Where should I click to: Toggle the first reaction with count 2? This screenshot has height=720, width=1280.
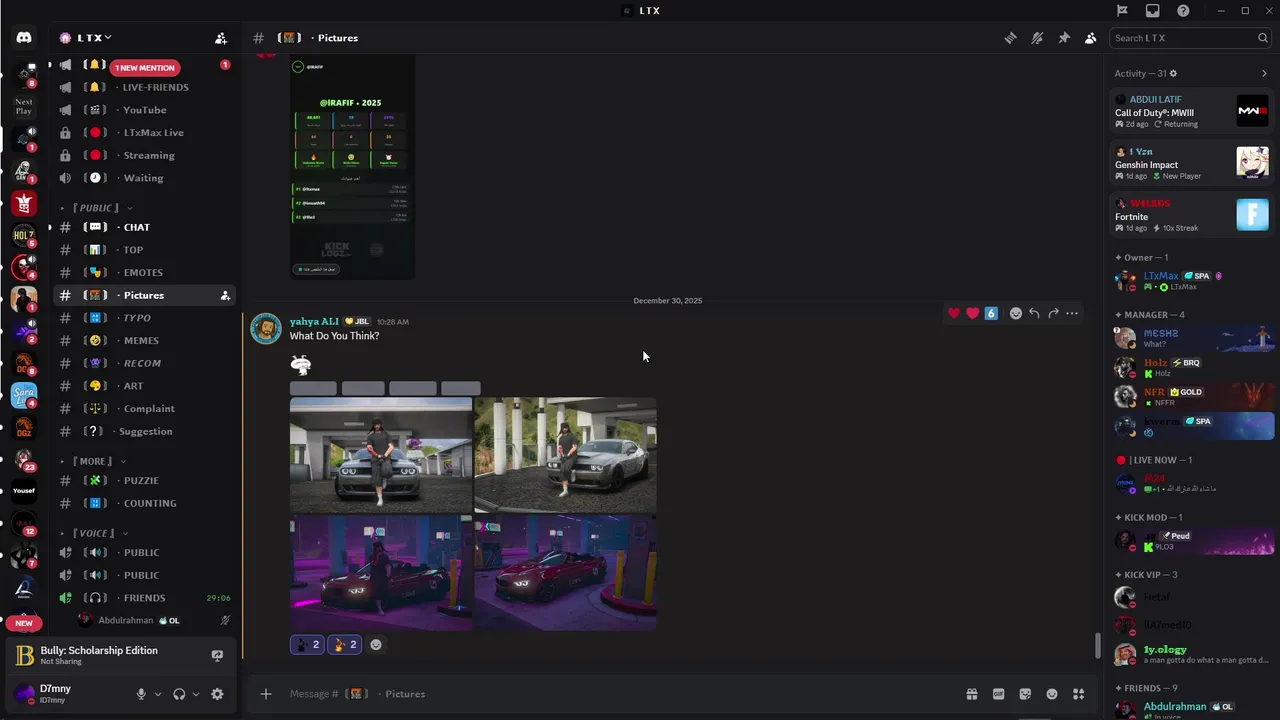click(x=308, y=645)
